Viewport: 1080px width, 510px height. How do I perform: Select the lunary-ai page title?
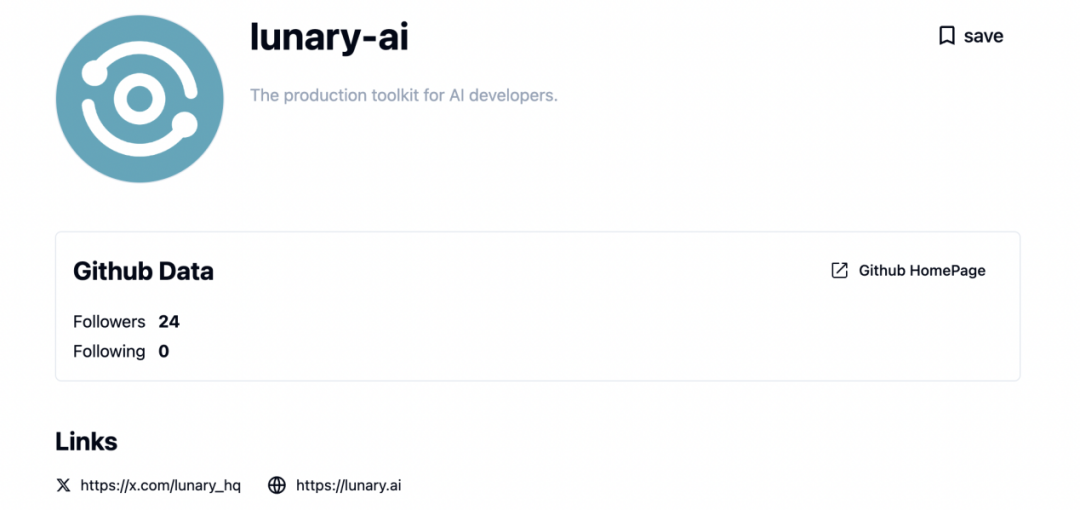tap(329, 37)
